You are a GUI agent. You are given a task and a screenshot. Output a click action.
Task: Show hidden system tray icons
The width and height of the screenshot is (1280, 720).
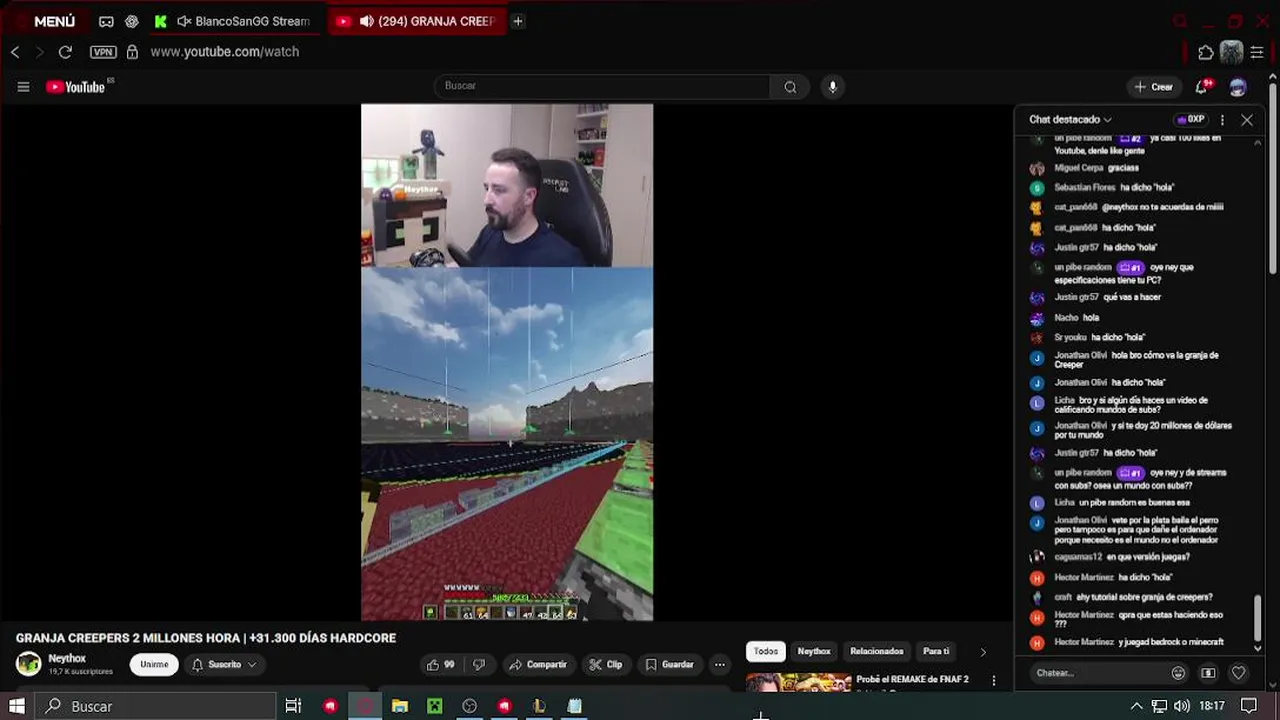(1136, 706)
